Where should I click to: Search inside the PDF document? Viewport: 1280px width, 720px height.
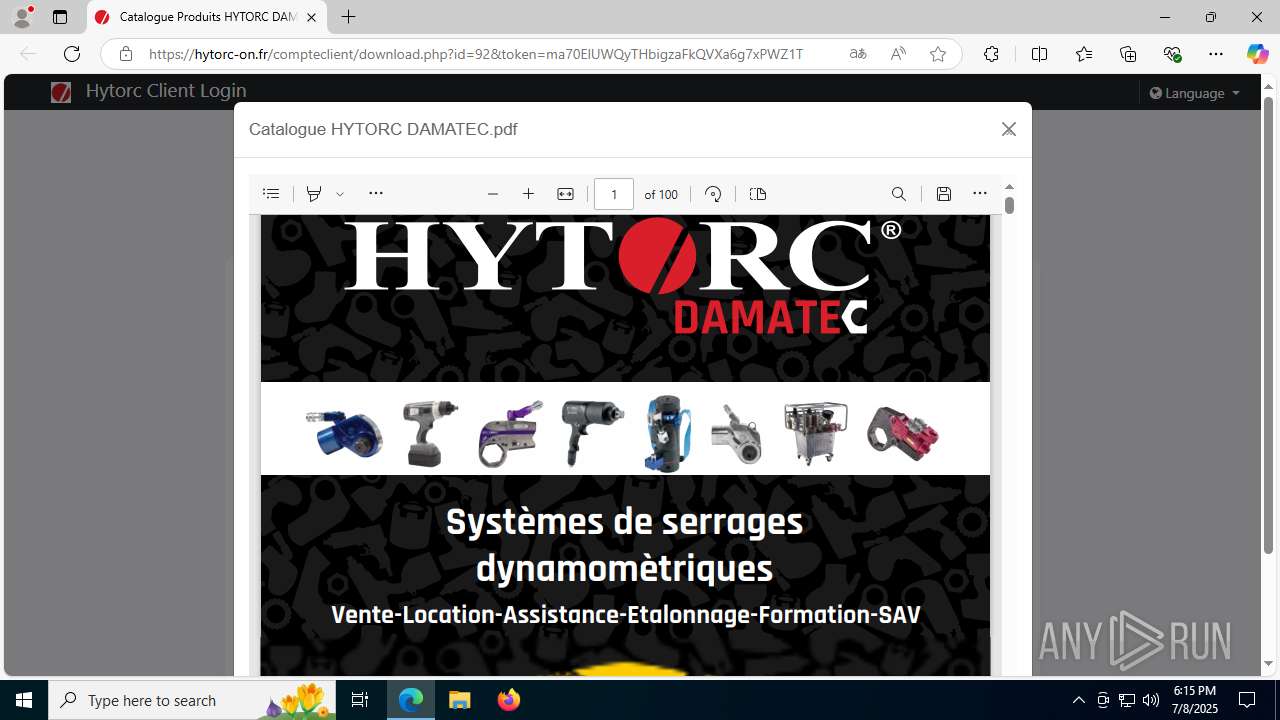pos(899,194)
